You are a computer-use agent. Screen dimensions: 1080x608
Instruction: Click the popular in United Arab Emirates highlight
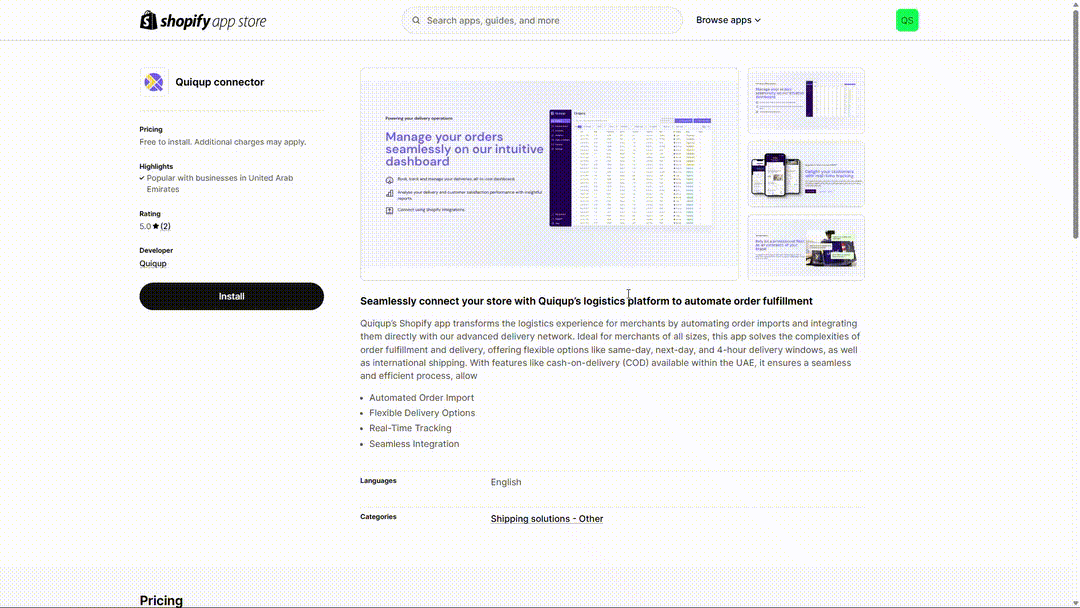click(220, 183)
